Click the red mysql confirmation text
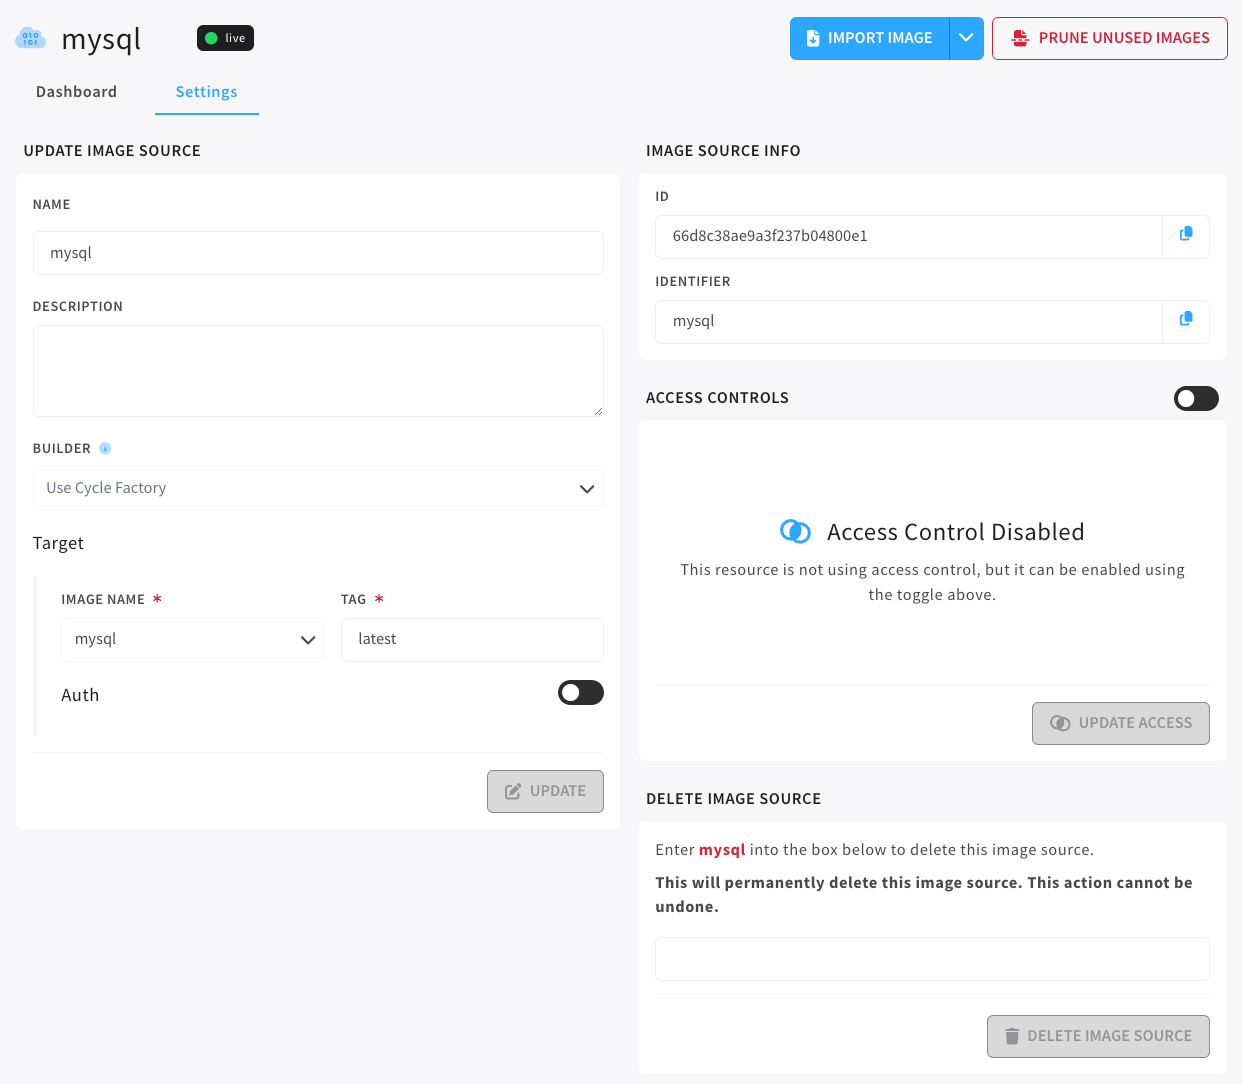The image size is (1242, 1084). click(722, 850)
